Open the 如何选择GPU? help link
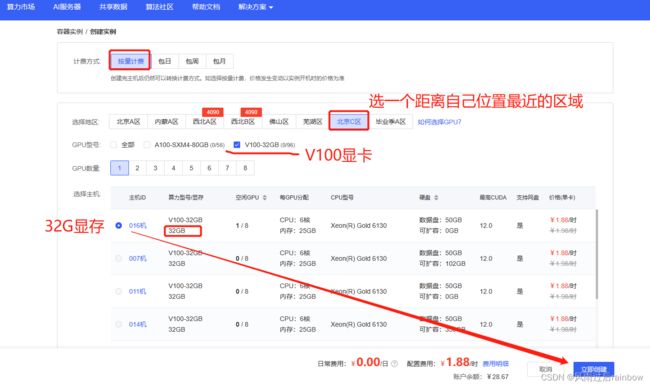The height and width of the screenshot is (386, 650). tap(439, 122)
